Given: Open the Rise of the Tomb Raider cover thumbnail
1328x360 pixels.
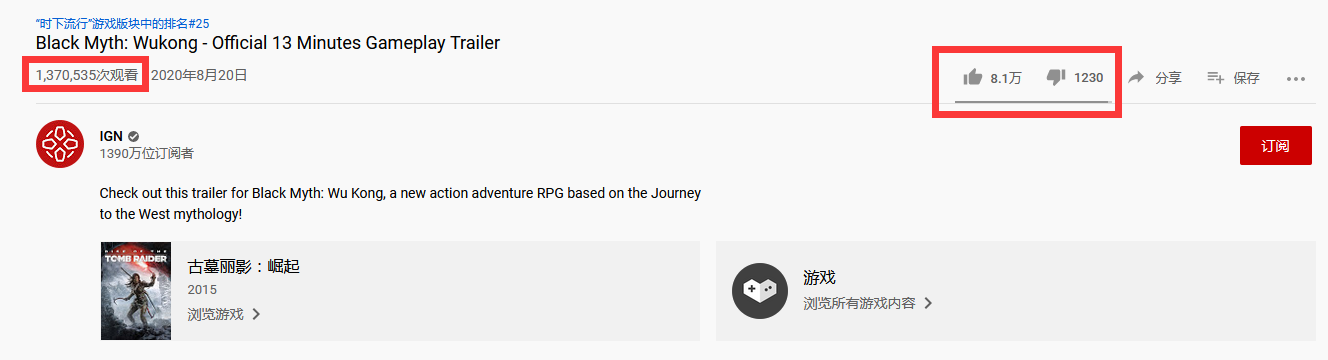Looking at the screenshot, I should (x=136, y=290).
